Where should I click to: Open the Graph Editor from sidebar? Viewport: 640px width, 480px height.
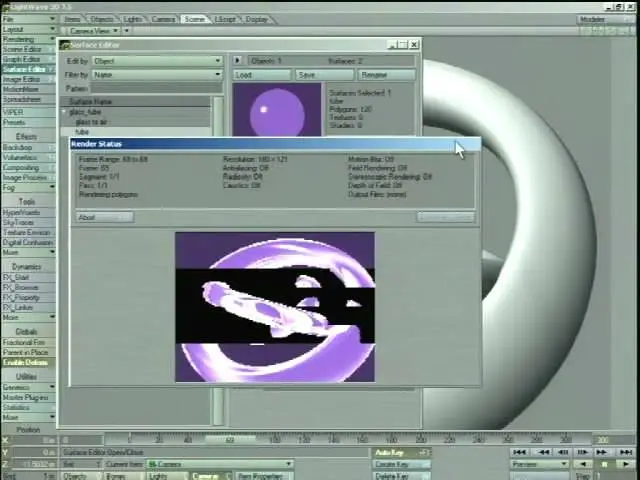coord(29,59)
